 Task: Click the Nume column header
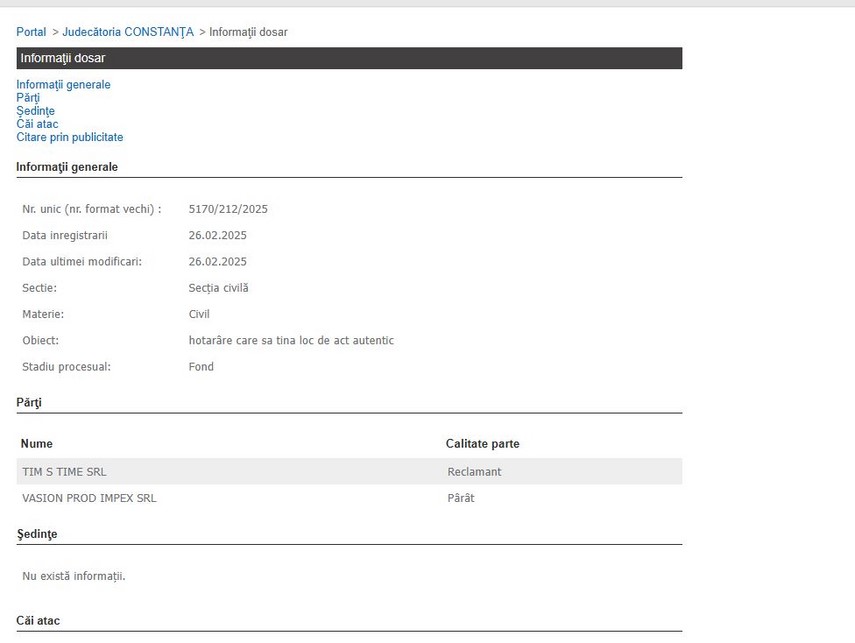37,443
